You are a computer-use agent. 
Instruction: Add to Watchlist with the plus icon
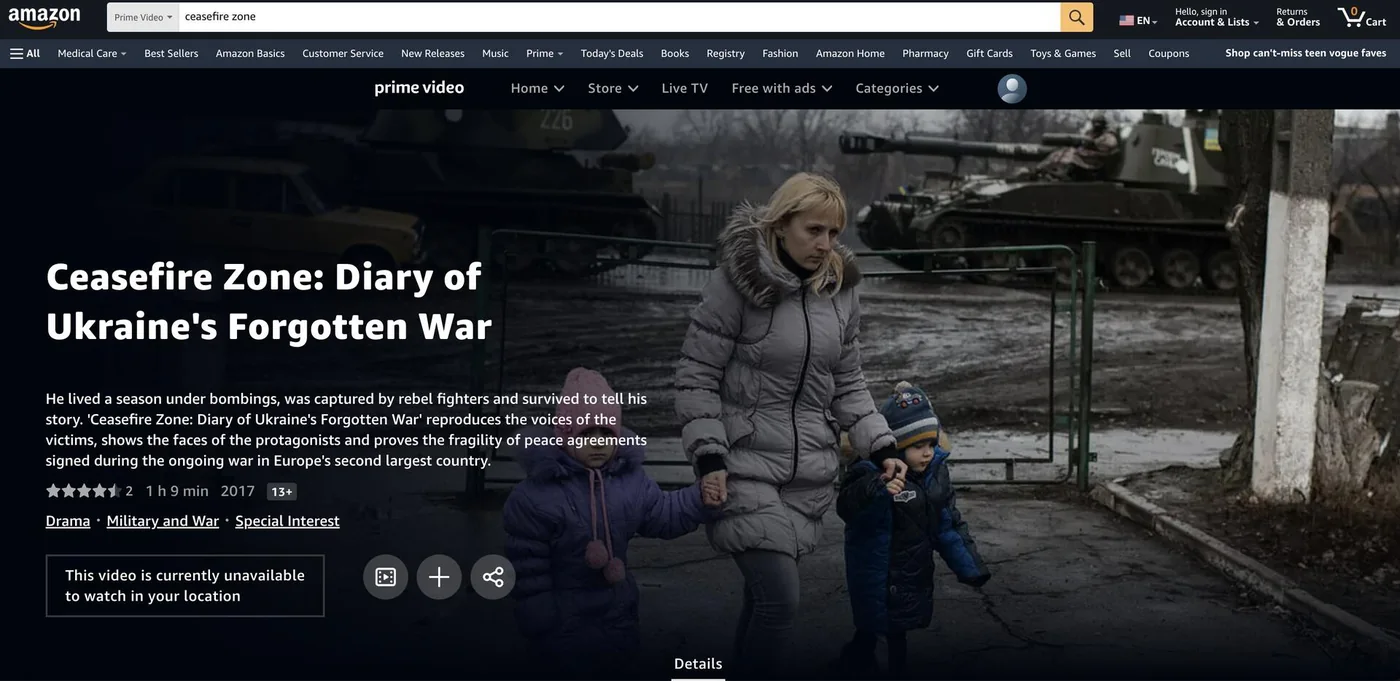(439, 577)
